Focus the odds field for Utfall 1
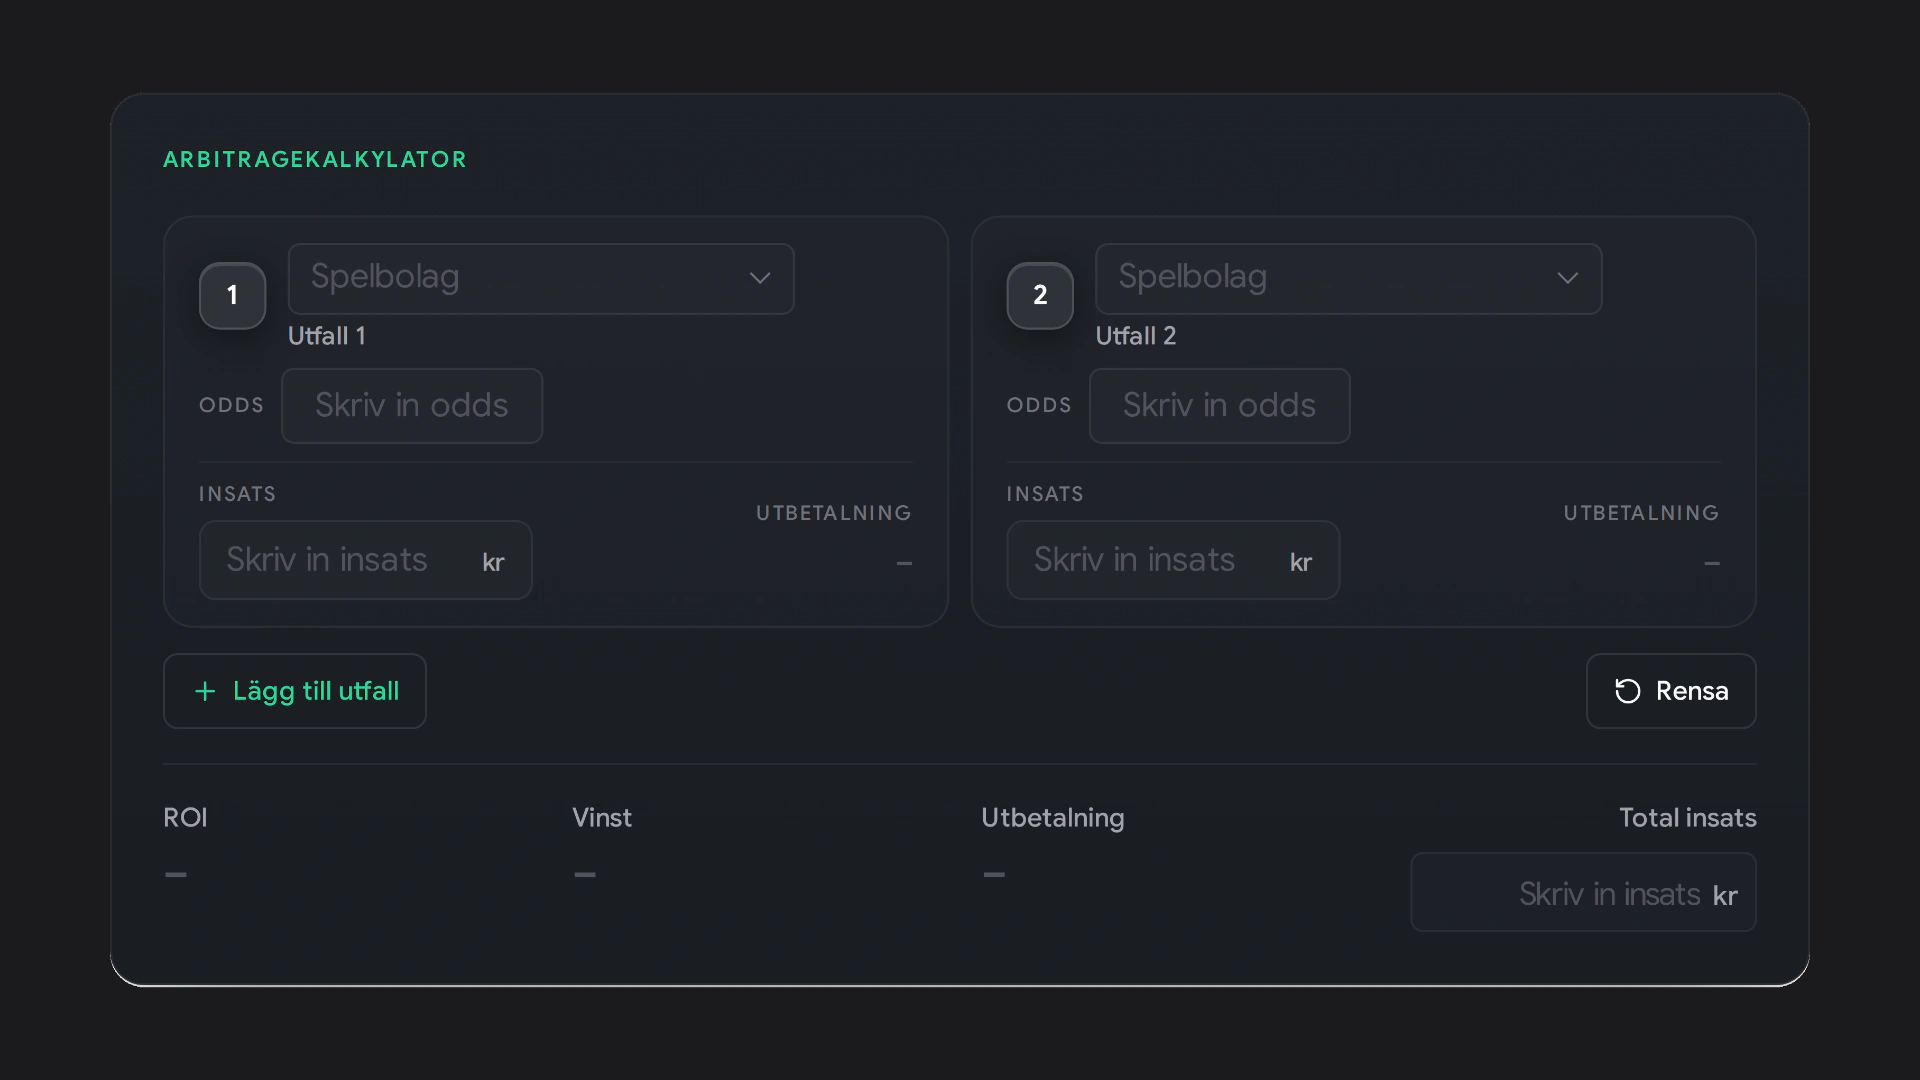Image resolution: width=1920 pixels, height=1080 pixels. (x=412, y=406)
